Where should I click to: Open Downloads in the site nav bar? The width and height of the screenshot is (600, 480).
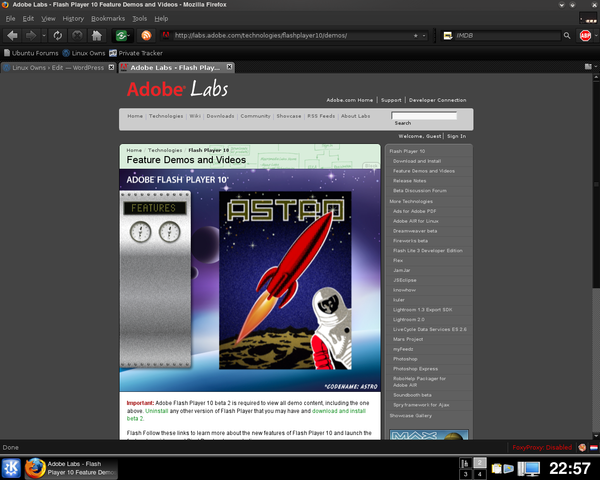point(220,116)
